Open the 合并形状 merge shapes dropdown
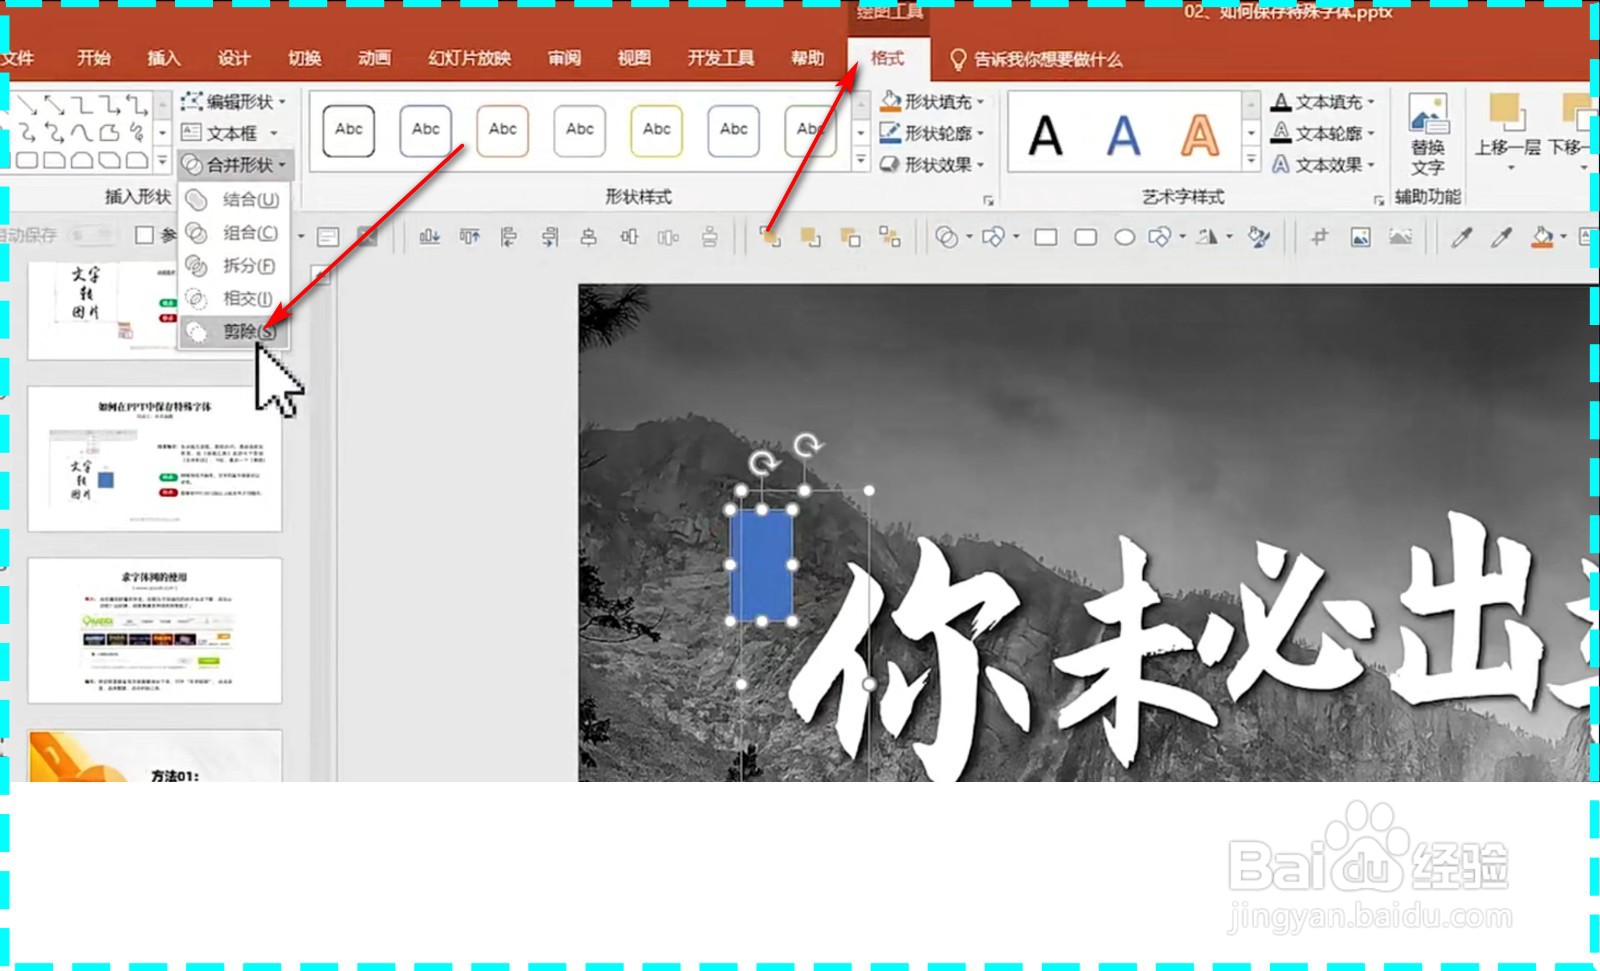Screen dimensions: 1600x971 [235, 165]
